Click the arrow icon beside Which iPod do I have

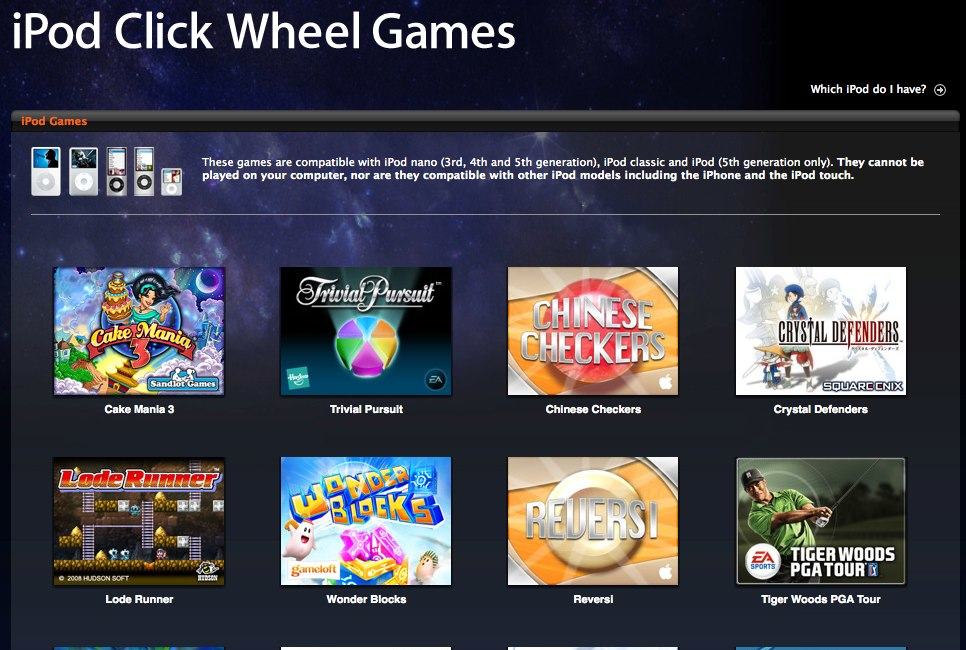[940, 90]
